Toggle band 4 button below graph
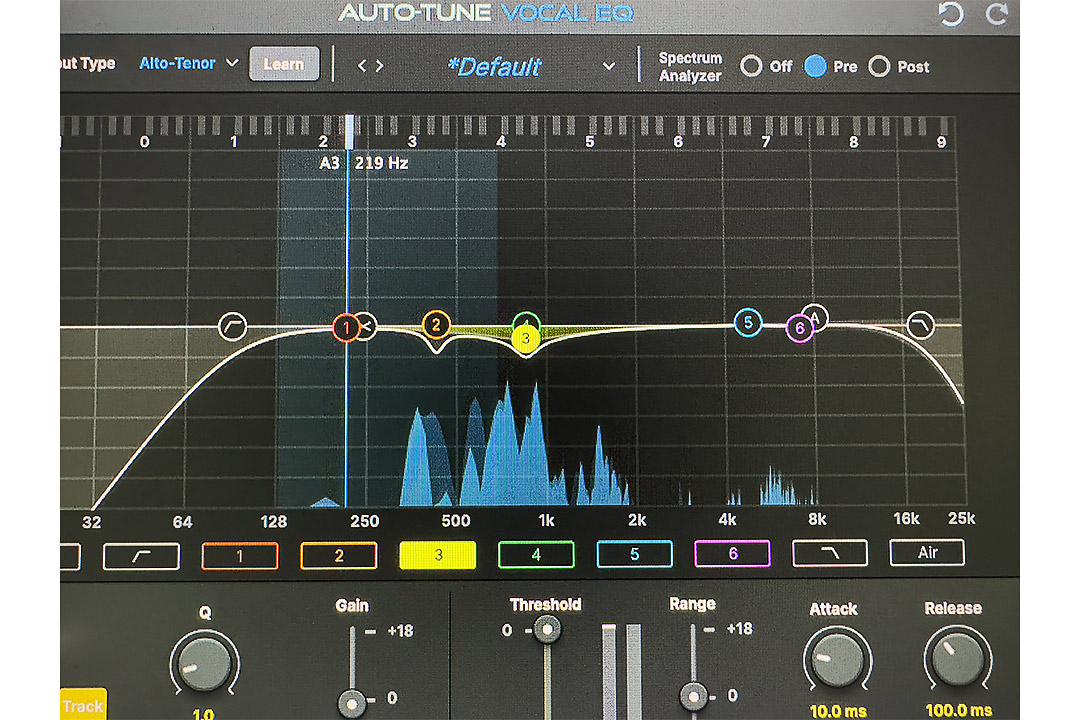The width and height of the screenshot is (1080, 720). tap(536, 555)
